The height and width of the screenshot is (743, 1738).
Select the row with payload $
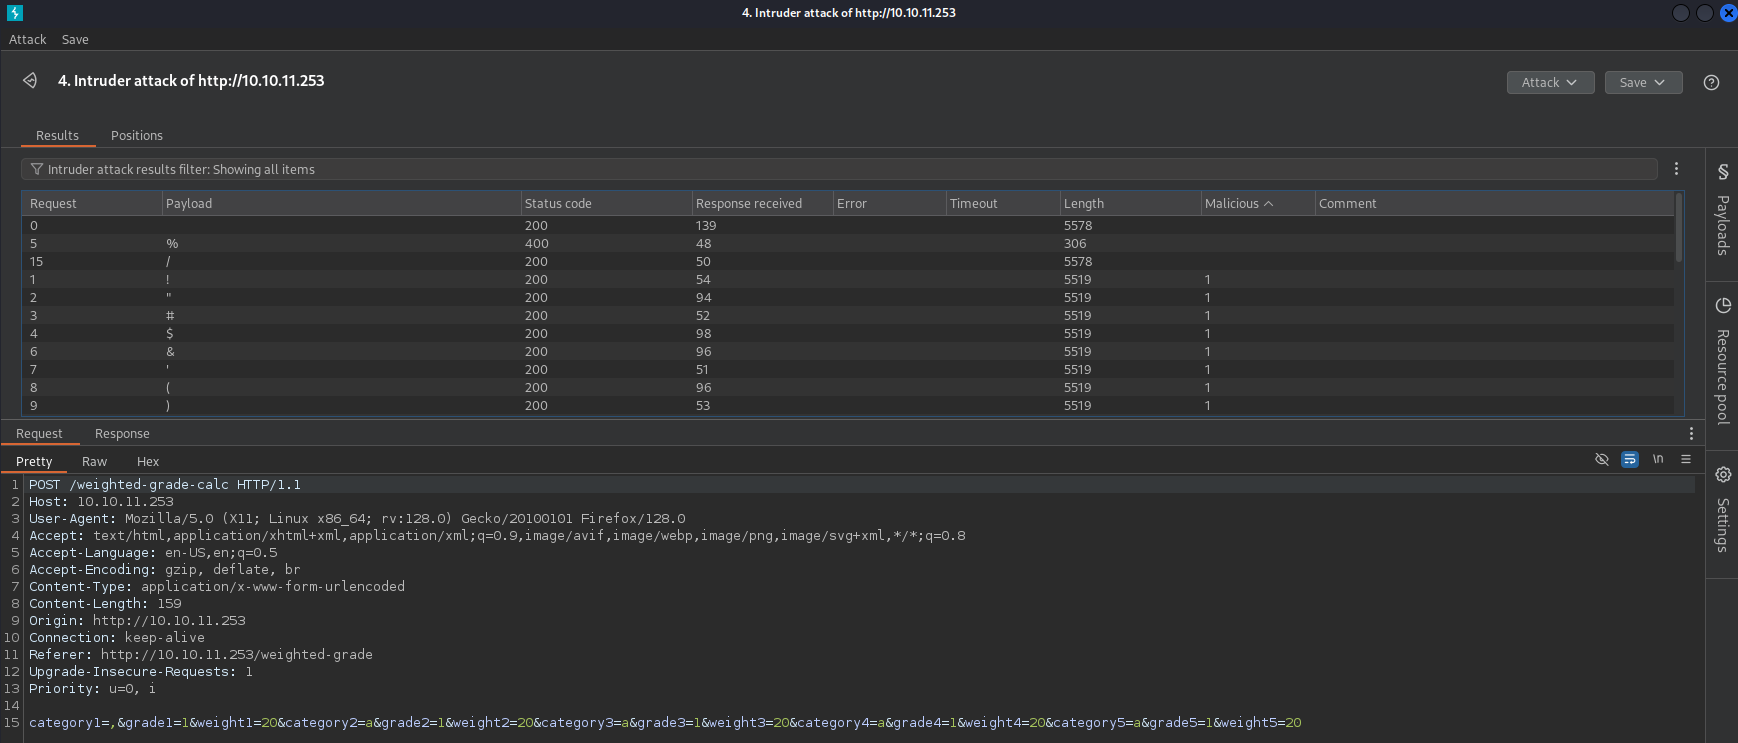point(848,333)
